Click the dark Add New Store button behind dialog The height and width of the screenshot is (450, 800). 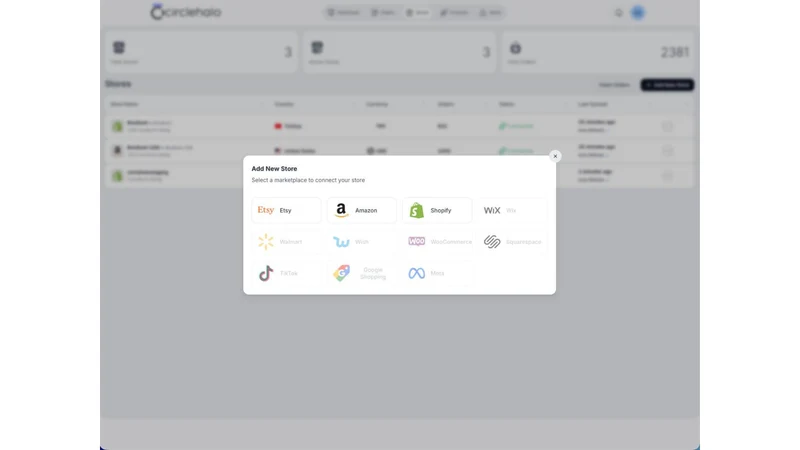[667, 85]
